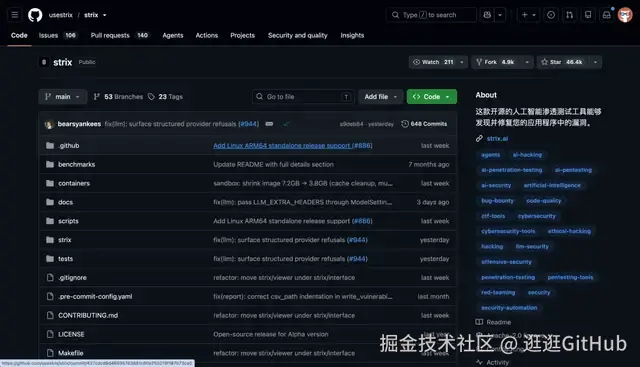Click the search bar in header
The image size is (640, 367).
coord(431,15)
